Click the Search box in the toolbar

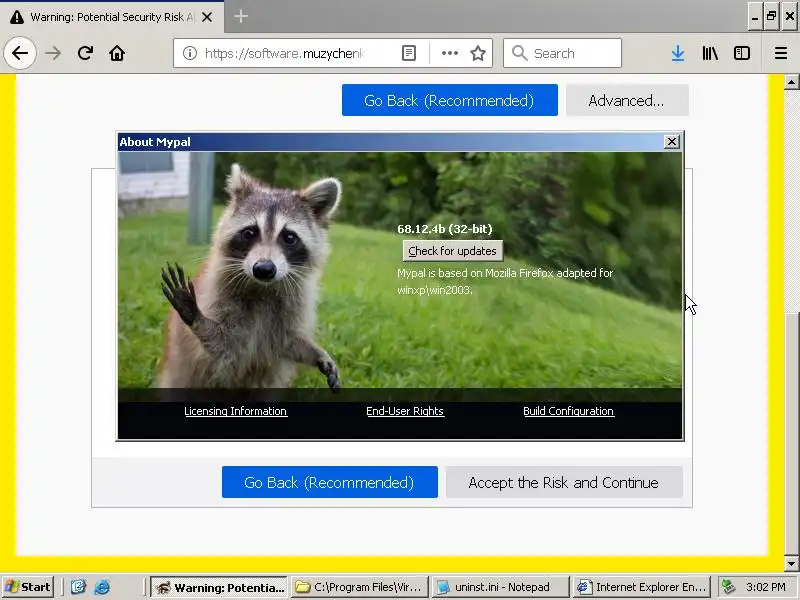562,53
